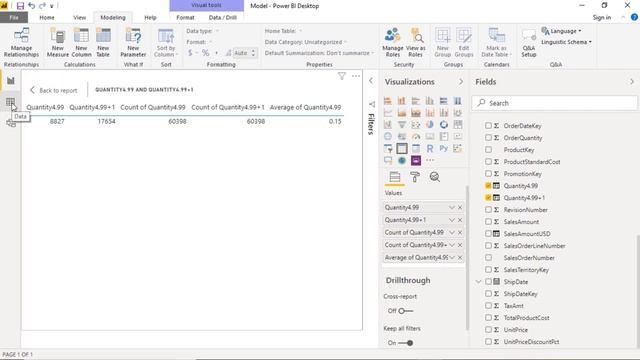Check the ProductKey field checkbox
Viewport: 640px width, 360px height.
click(488, 150)
